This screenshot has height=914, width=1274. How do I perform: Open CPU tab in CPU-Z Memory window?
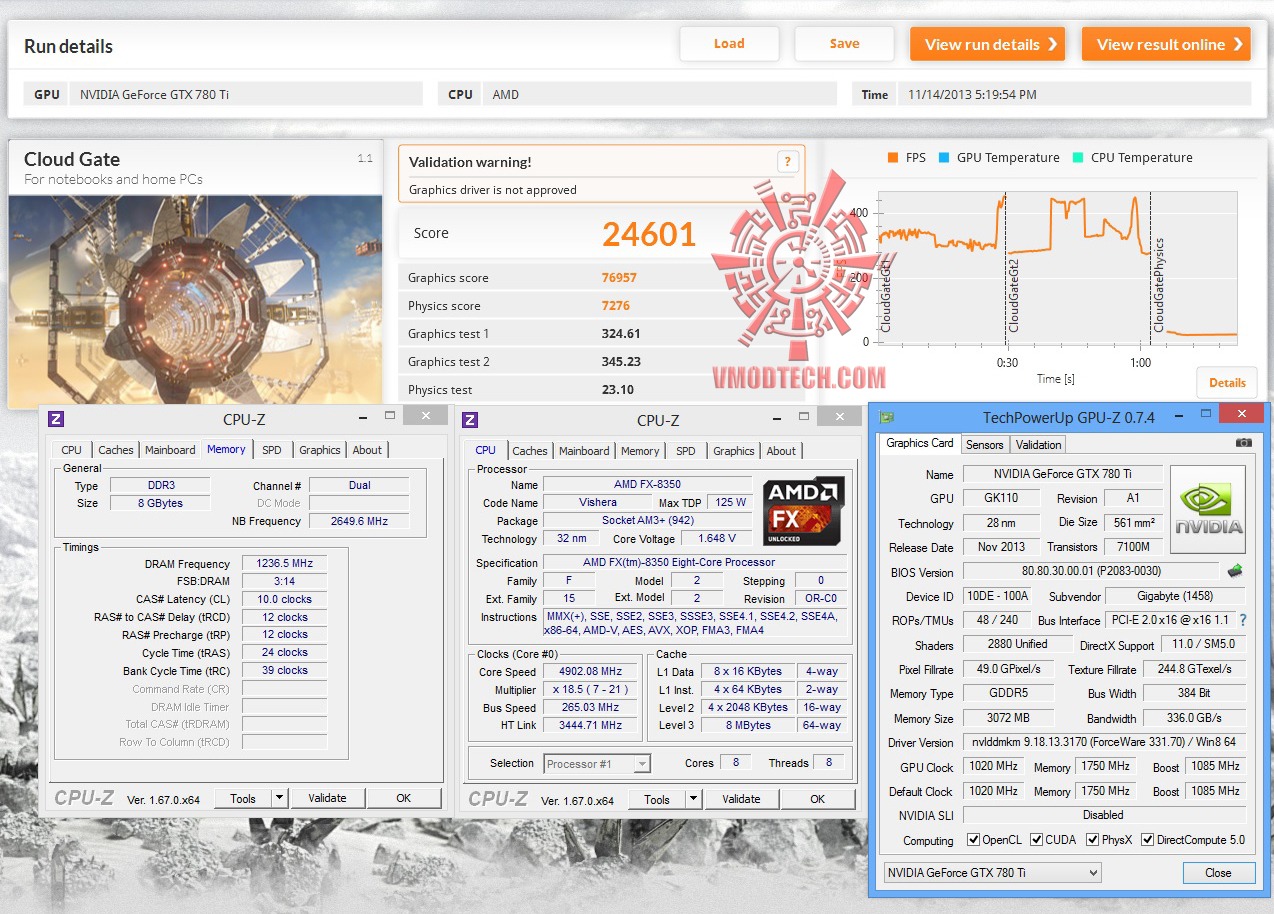[72, 450]
